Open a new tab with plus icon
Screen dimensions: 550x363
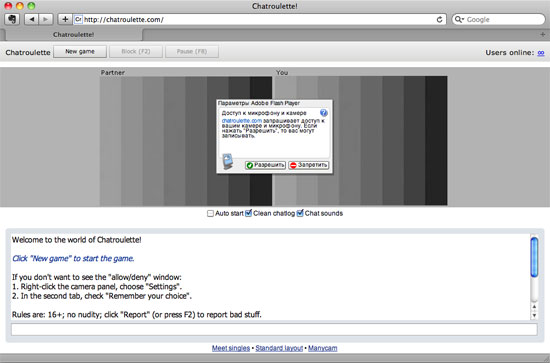[543, 34]
